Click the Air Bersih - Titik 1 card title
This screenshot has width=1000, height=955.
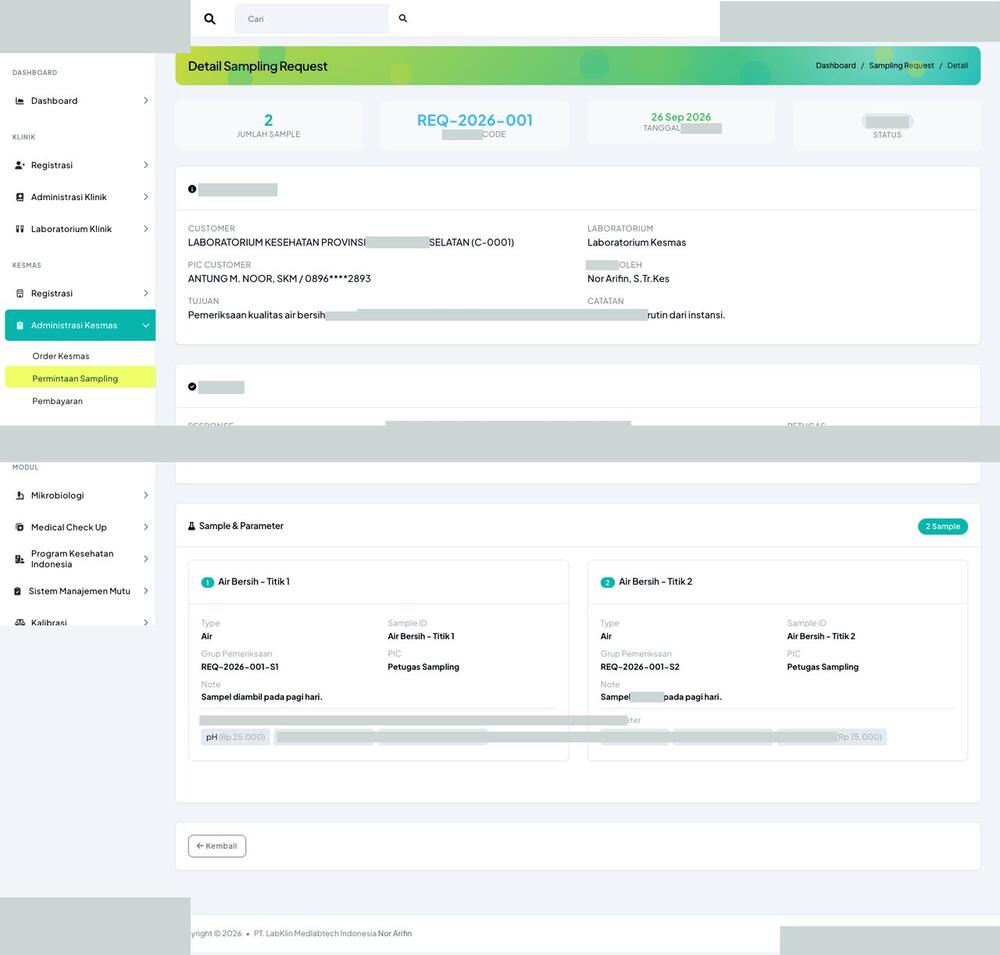coord(254,582)
